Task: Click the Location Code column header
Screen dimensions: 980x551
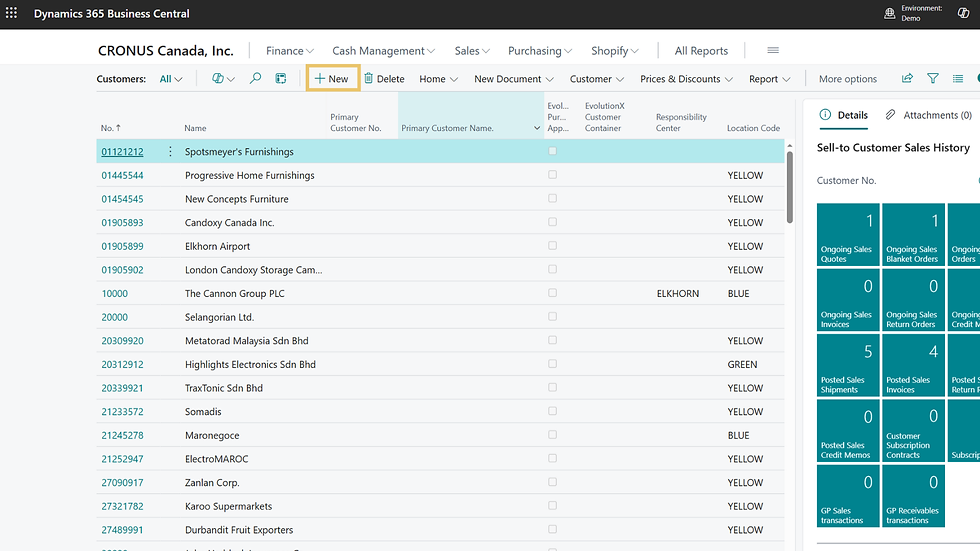Action: [753, 128]
